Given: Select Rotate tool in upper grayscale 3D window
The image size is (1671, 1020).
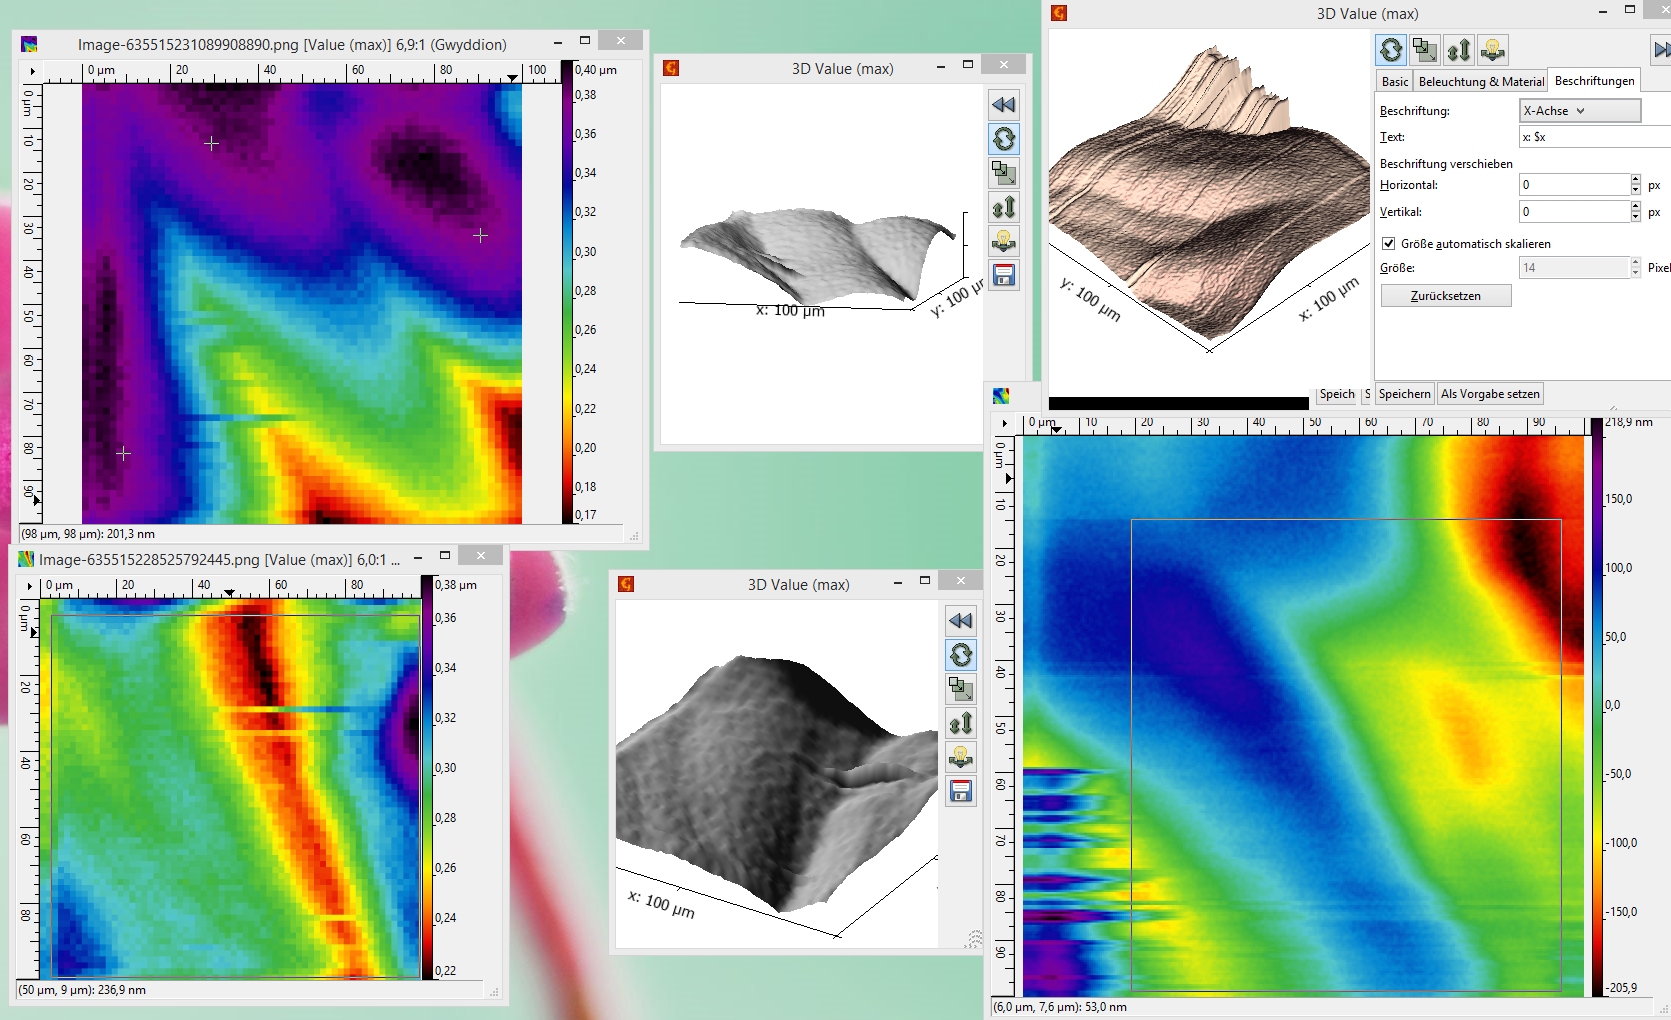Looking at the screenshot, I should click(1004, 139).
